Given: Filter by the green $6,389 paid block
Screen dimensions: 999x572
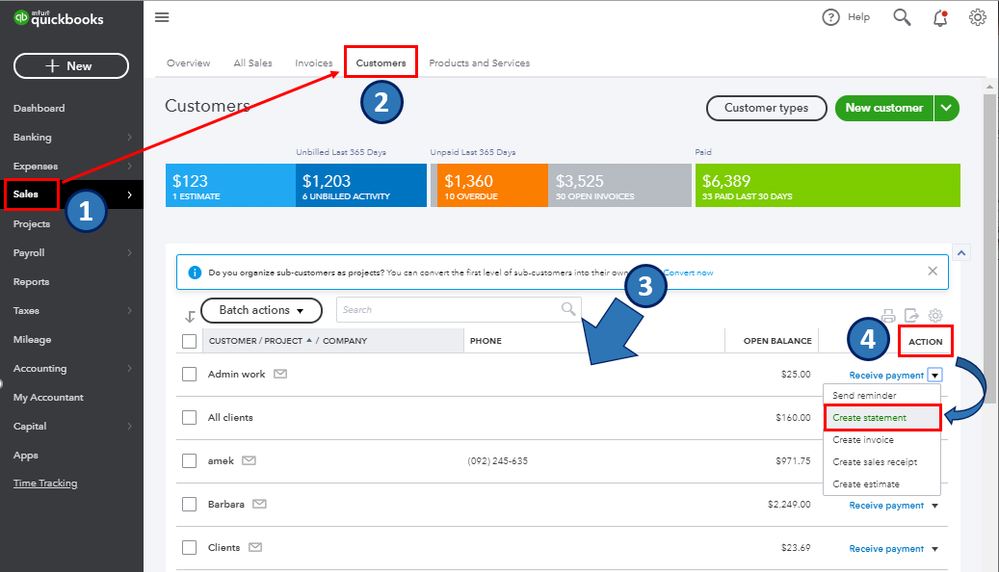Looking at the screenshot, I should [828, 185].
